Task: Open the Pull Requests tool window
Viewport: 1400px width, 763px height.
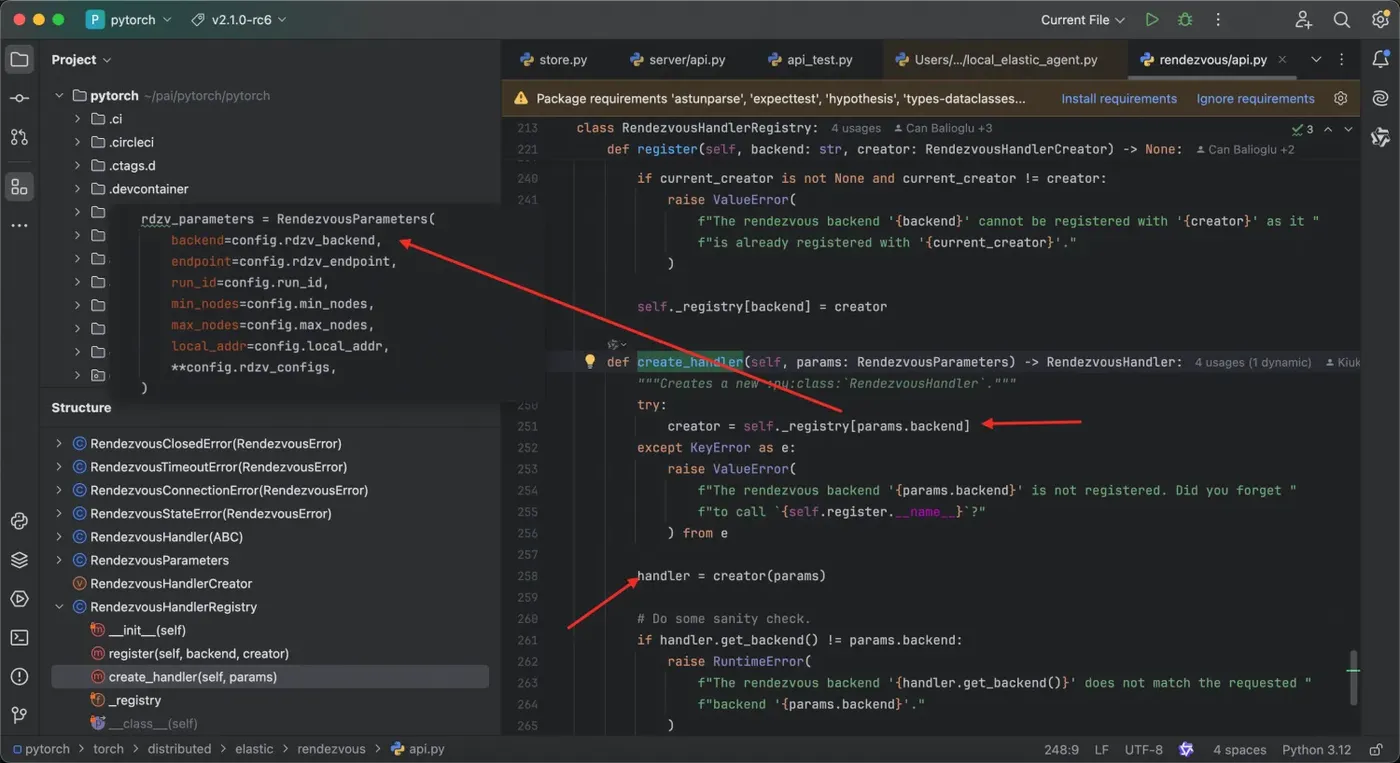Action: point(19,136)
